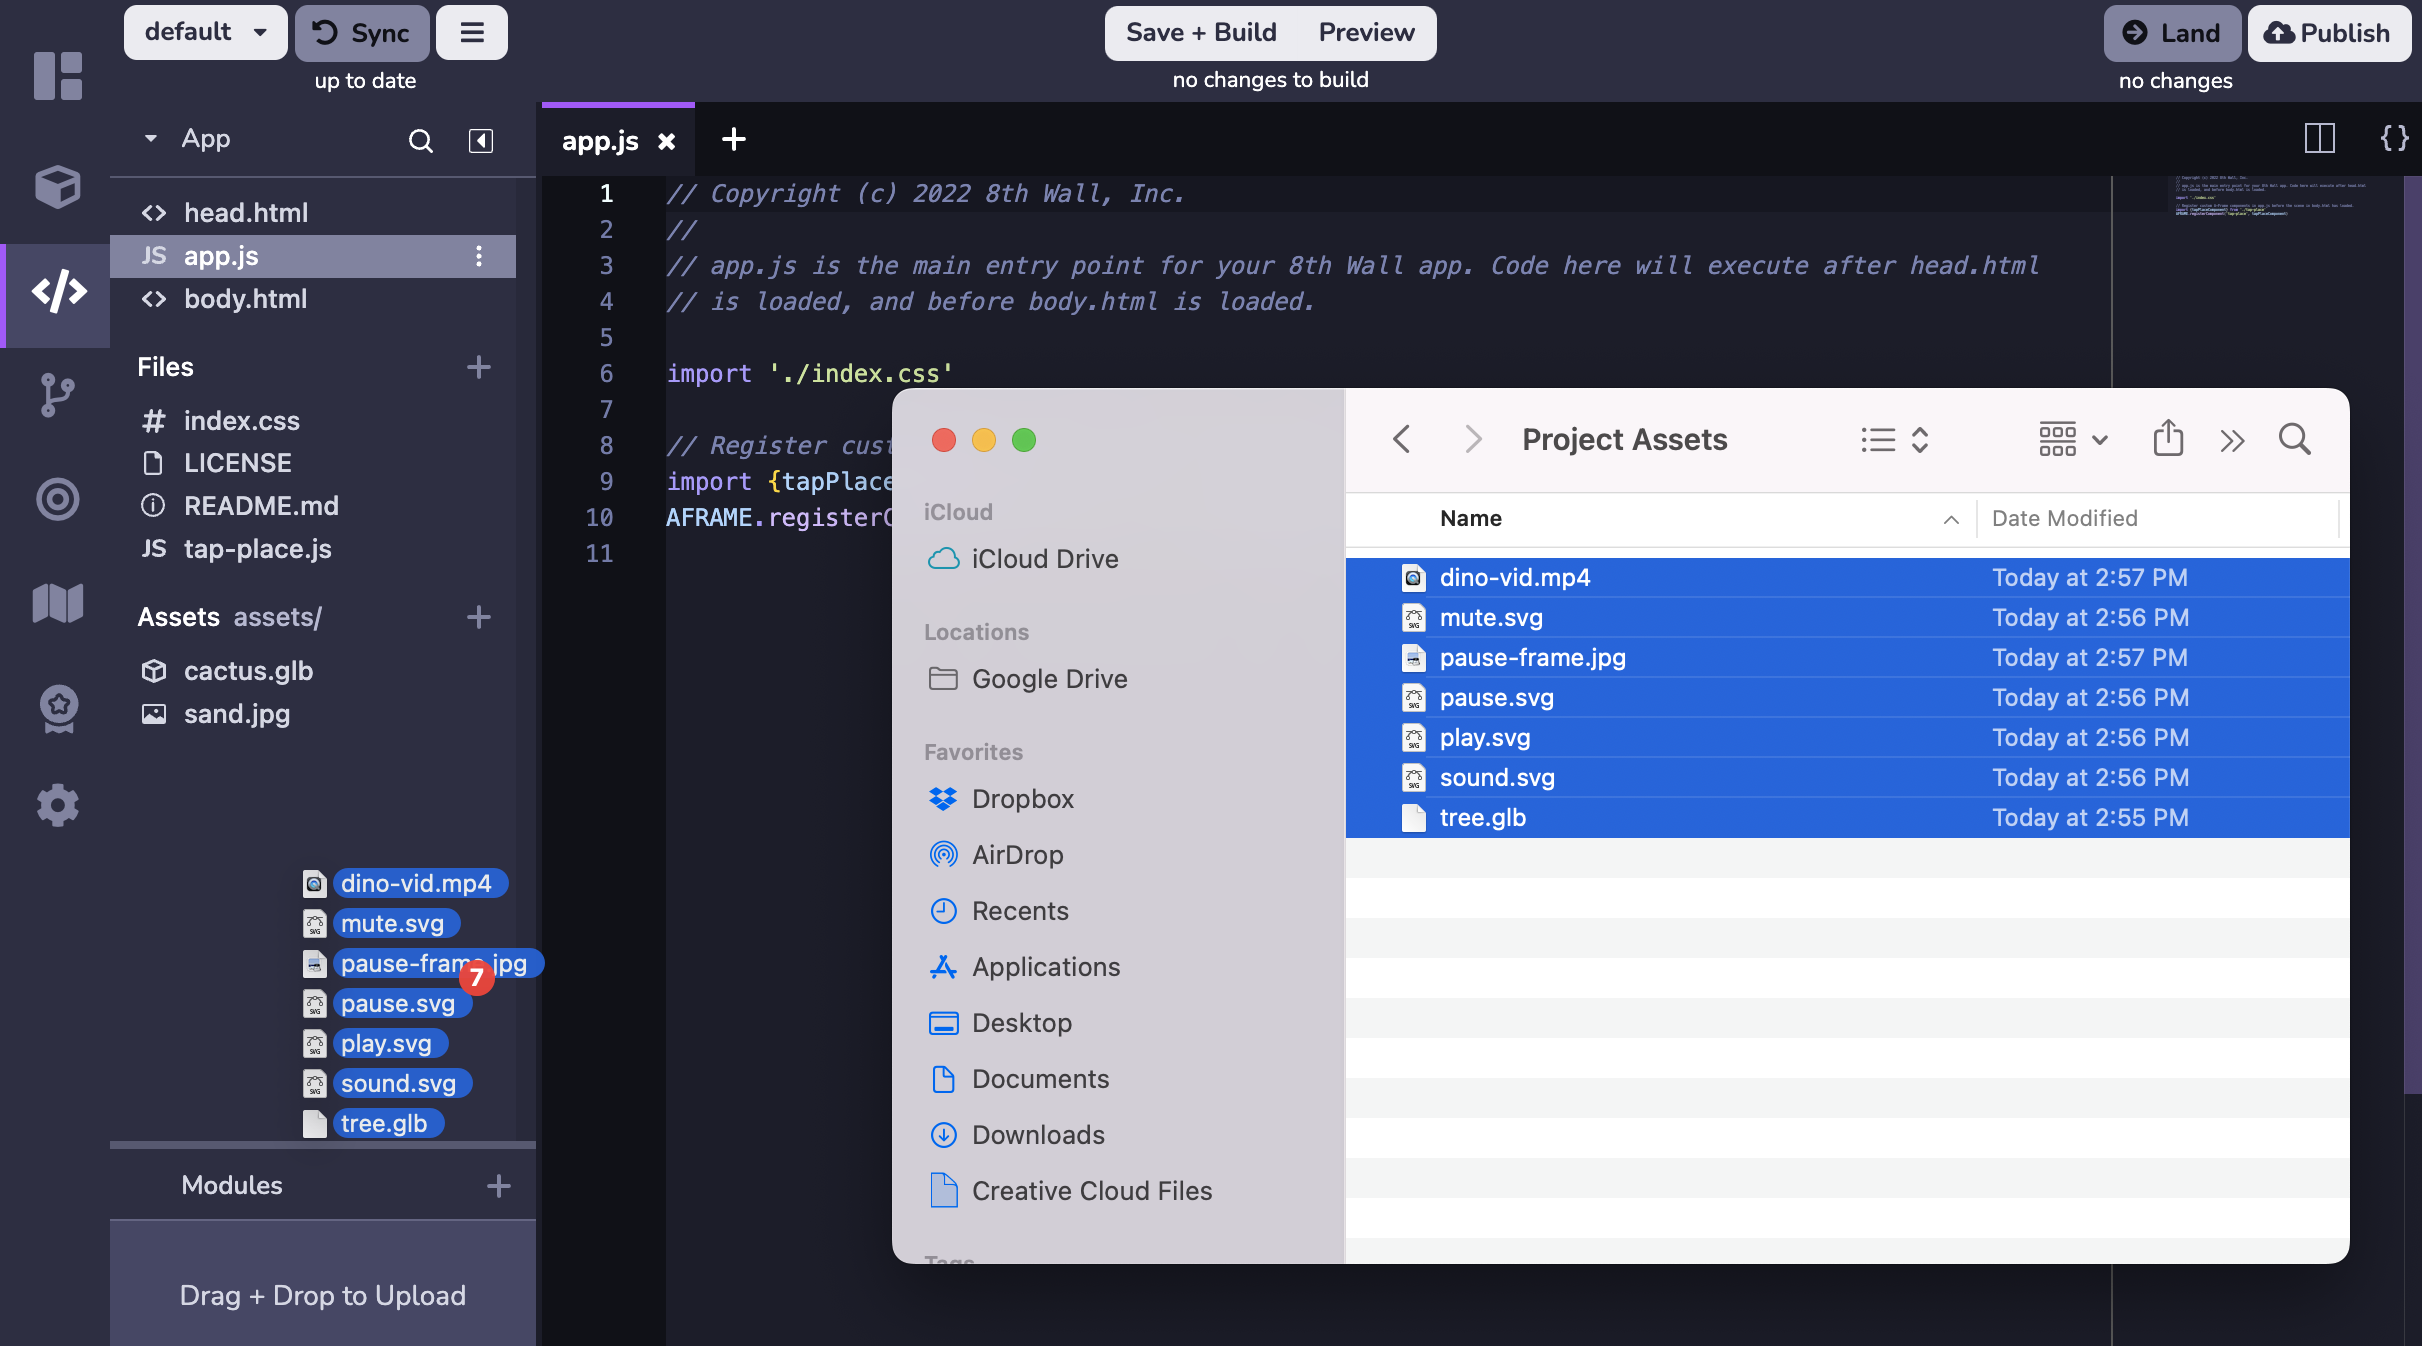Click the Google Drive location item
This screenshot has width=2422, height=1346.
[x=1049, y=676]
